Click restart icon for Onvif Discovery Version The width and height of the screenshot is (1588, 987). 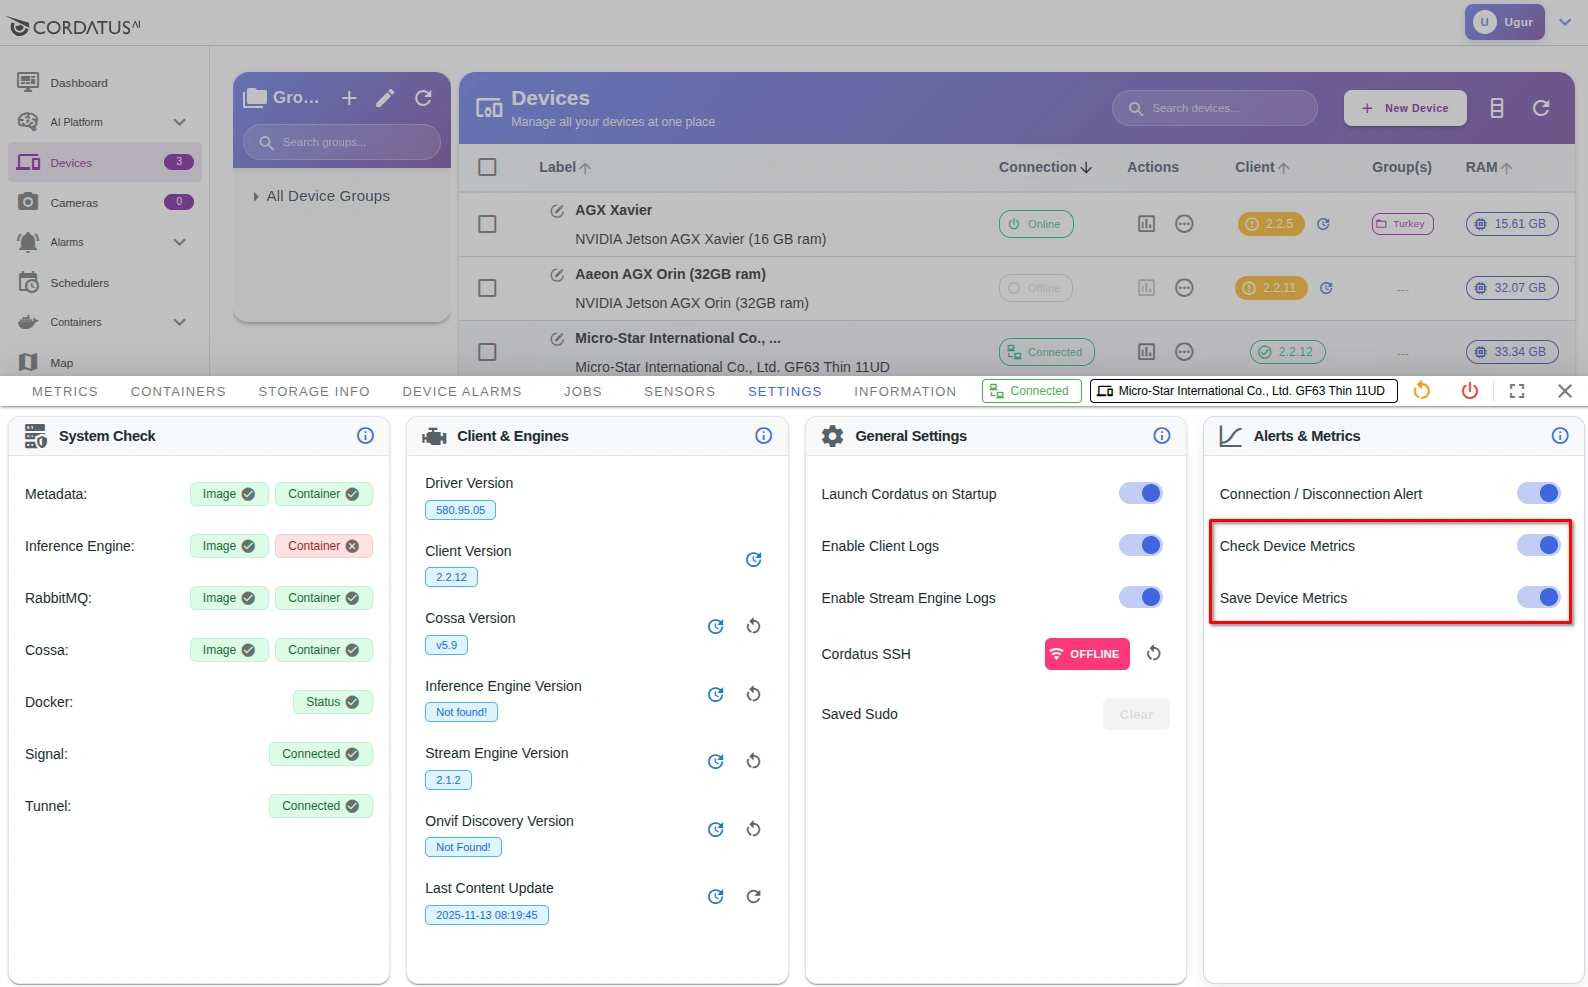click(754, 829)
